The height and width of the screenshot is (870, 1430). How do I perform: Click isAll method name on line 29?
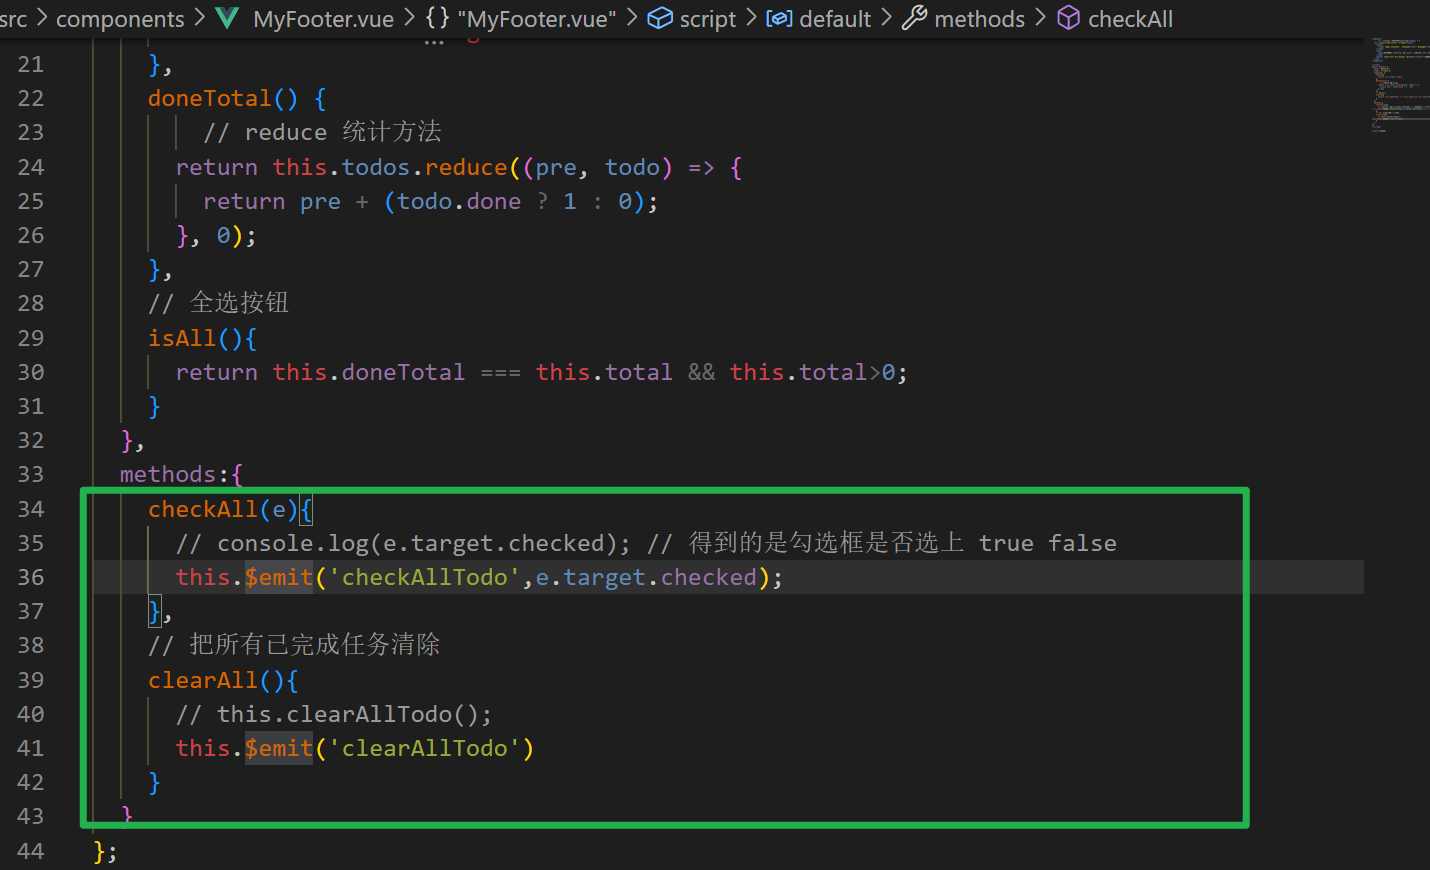[182, 338]
